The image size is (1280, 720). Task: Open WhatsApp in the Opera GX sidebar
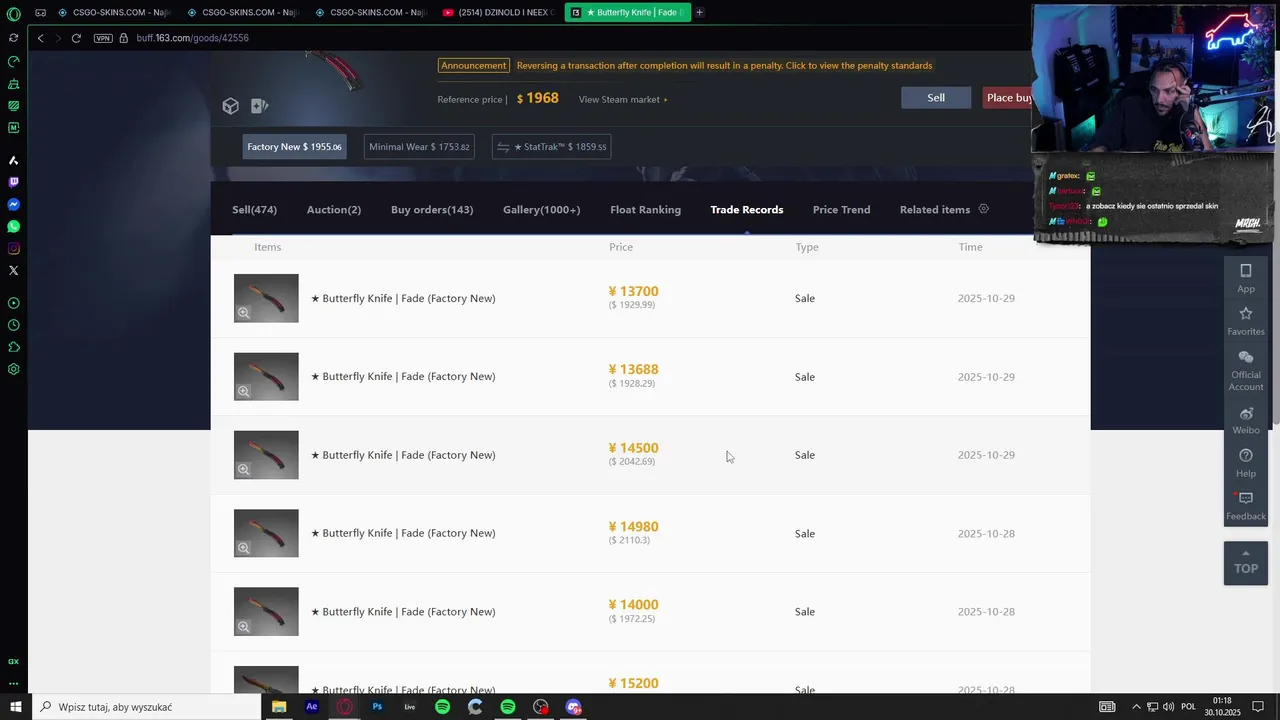[x=14, y=226]
